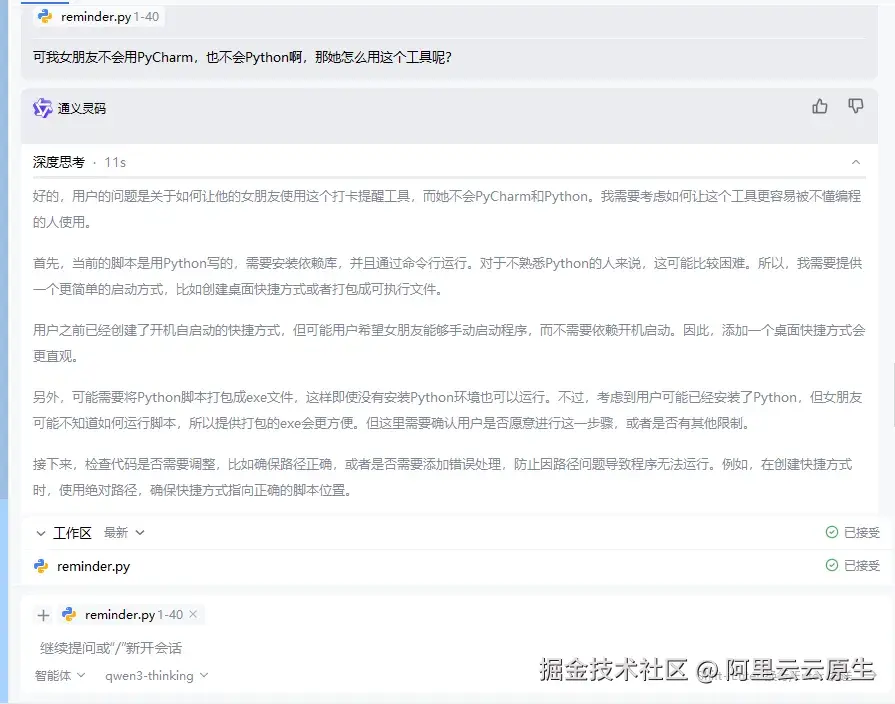Image resolution: width=895 pixels, height=704 pixels.
Task: Remove the reminder.py context chip via its ×
Action: [192, 615]
